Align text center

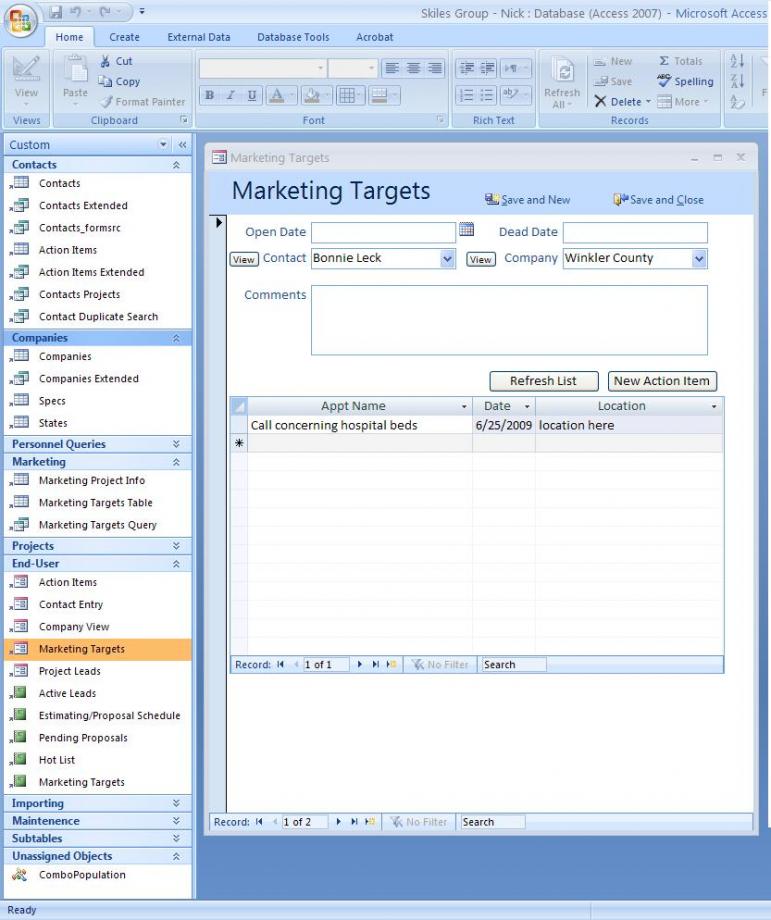[x=413, y=68]
